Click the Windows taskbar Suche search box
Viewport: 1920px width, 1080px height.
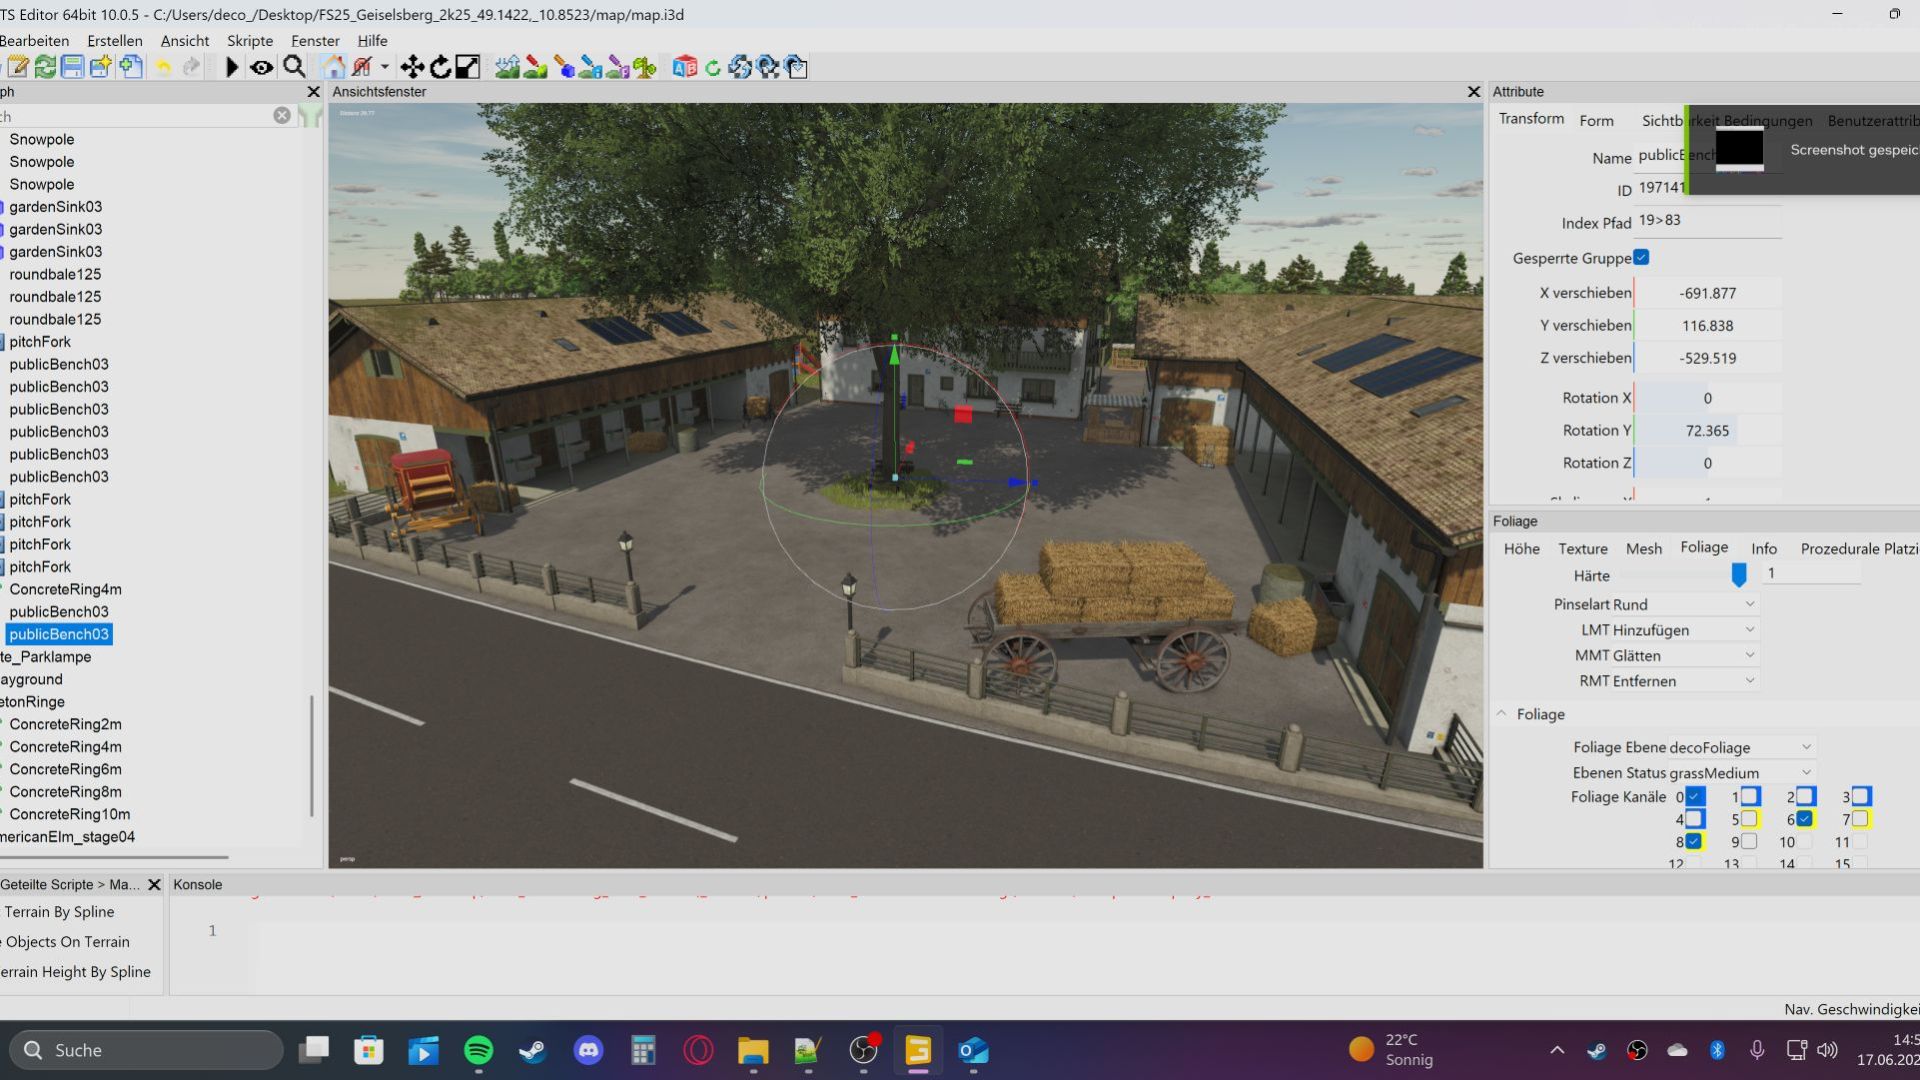146,1050
